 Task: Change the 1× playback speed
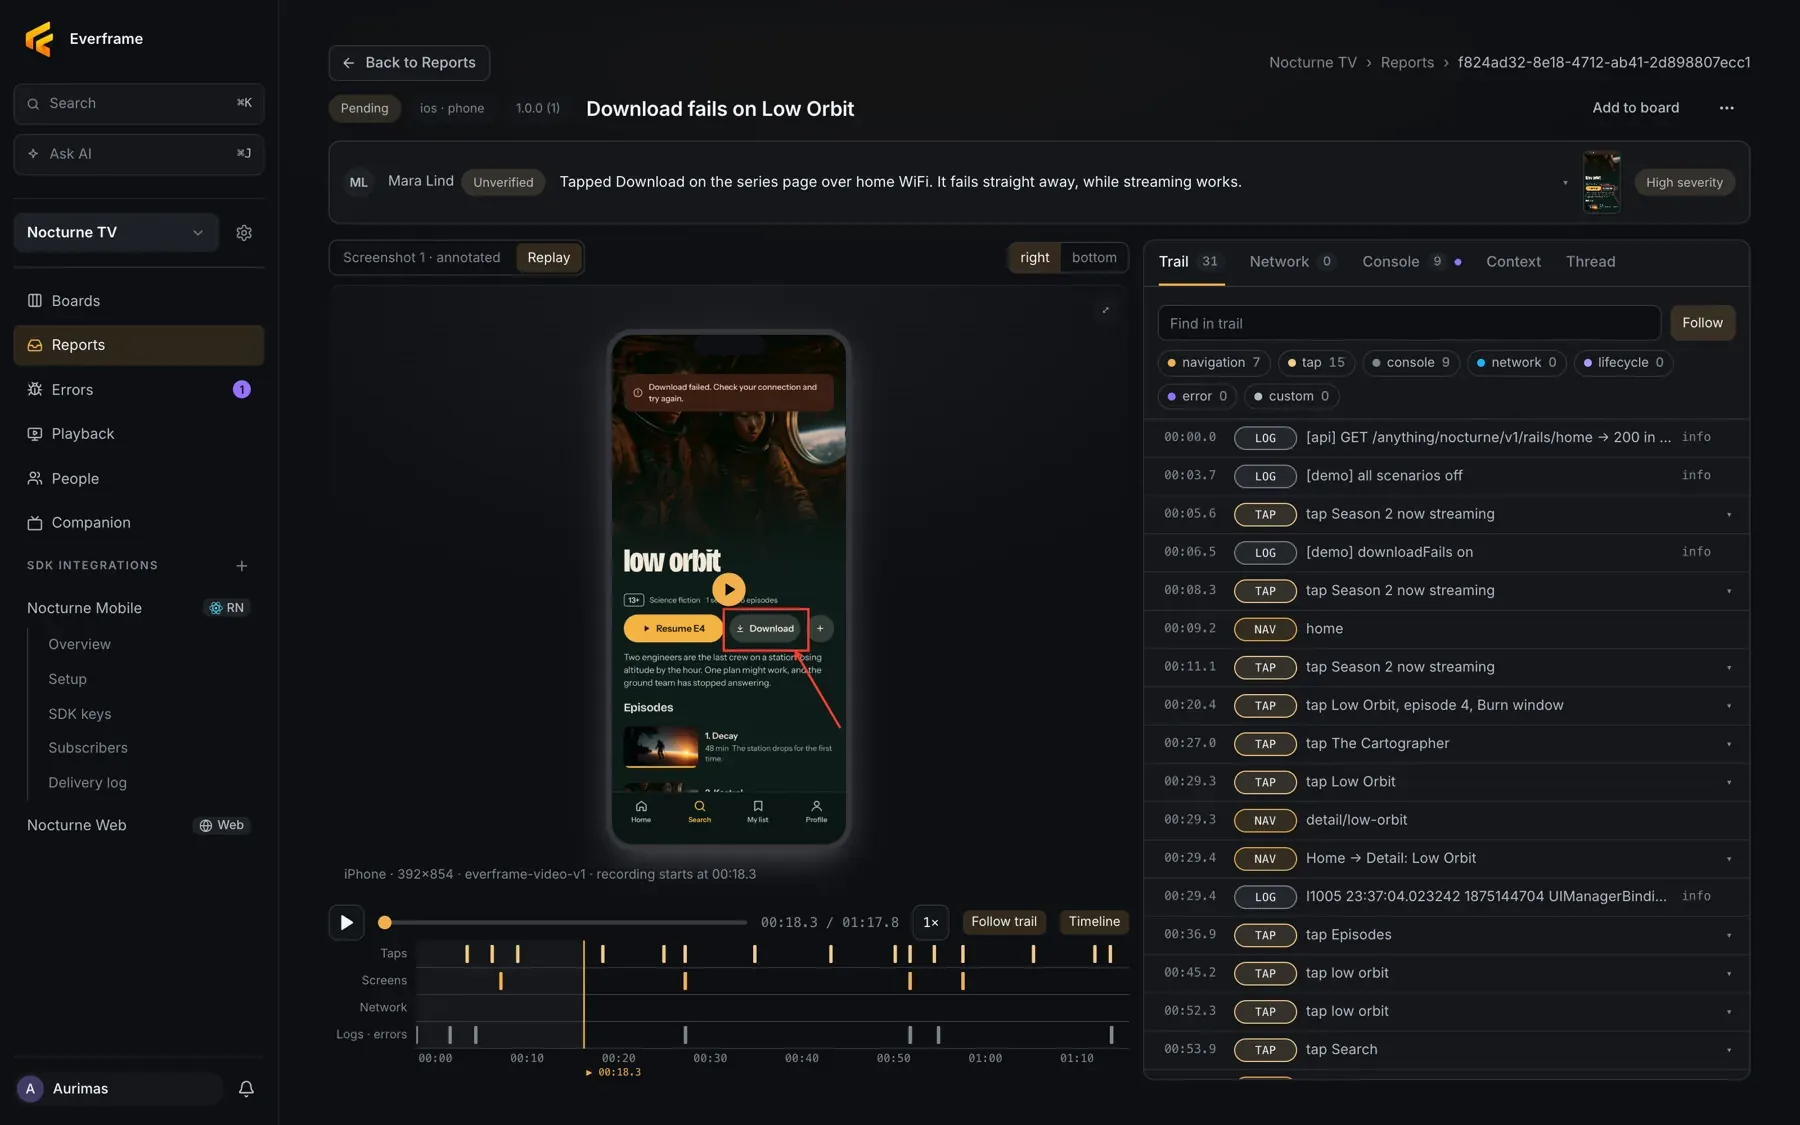[x=930, y=922]
